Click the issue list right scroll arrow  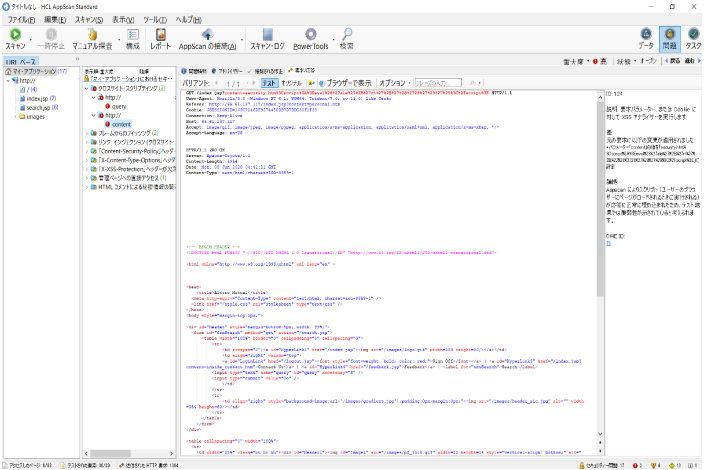tap(171, 454)
